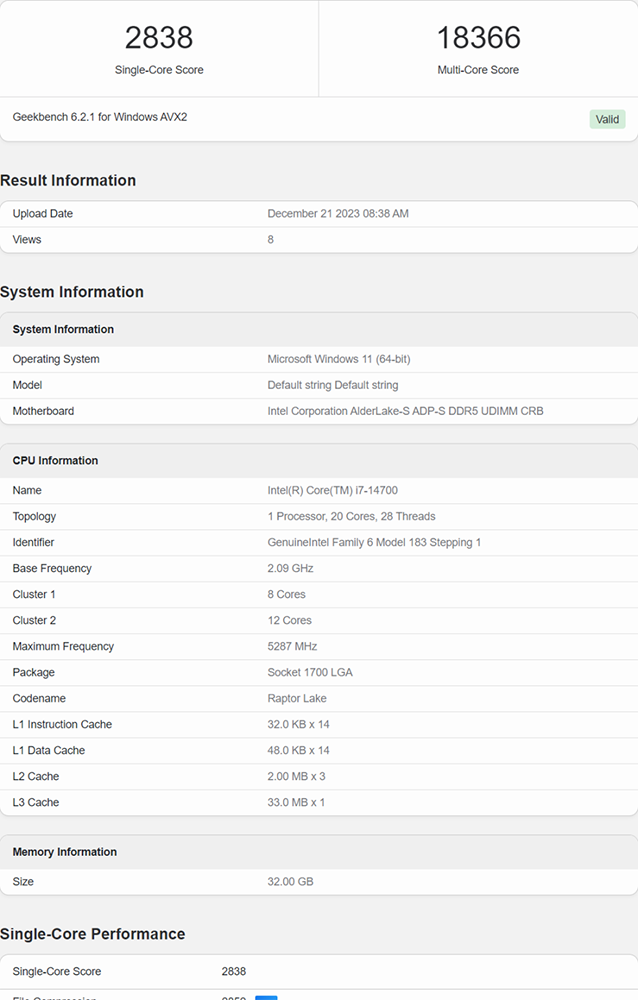This screenshot has width=638, height=1000.
Task: Select the Raptor Lake codename value
Action: point(297,698)
